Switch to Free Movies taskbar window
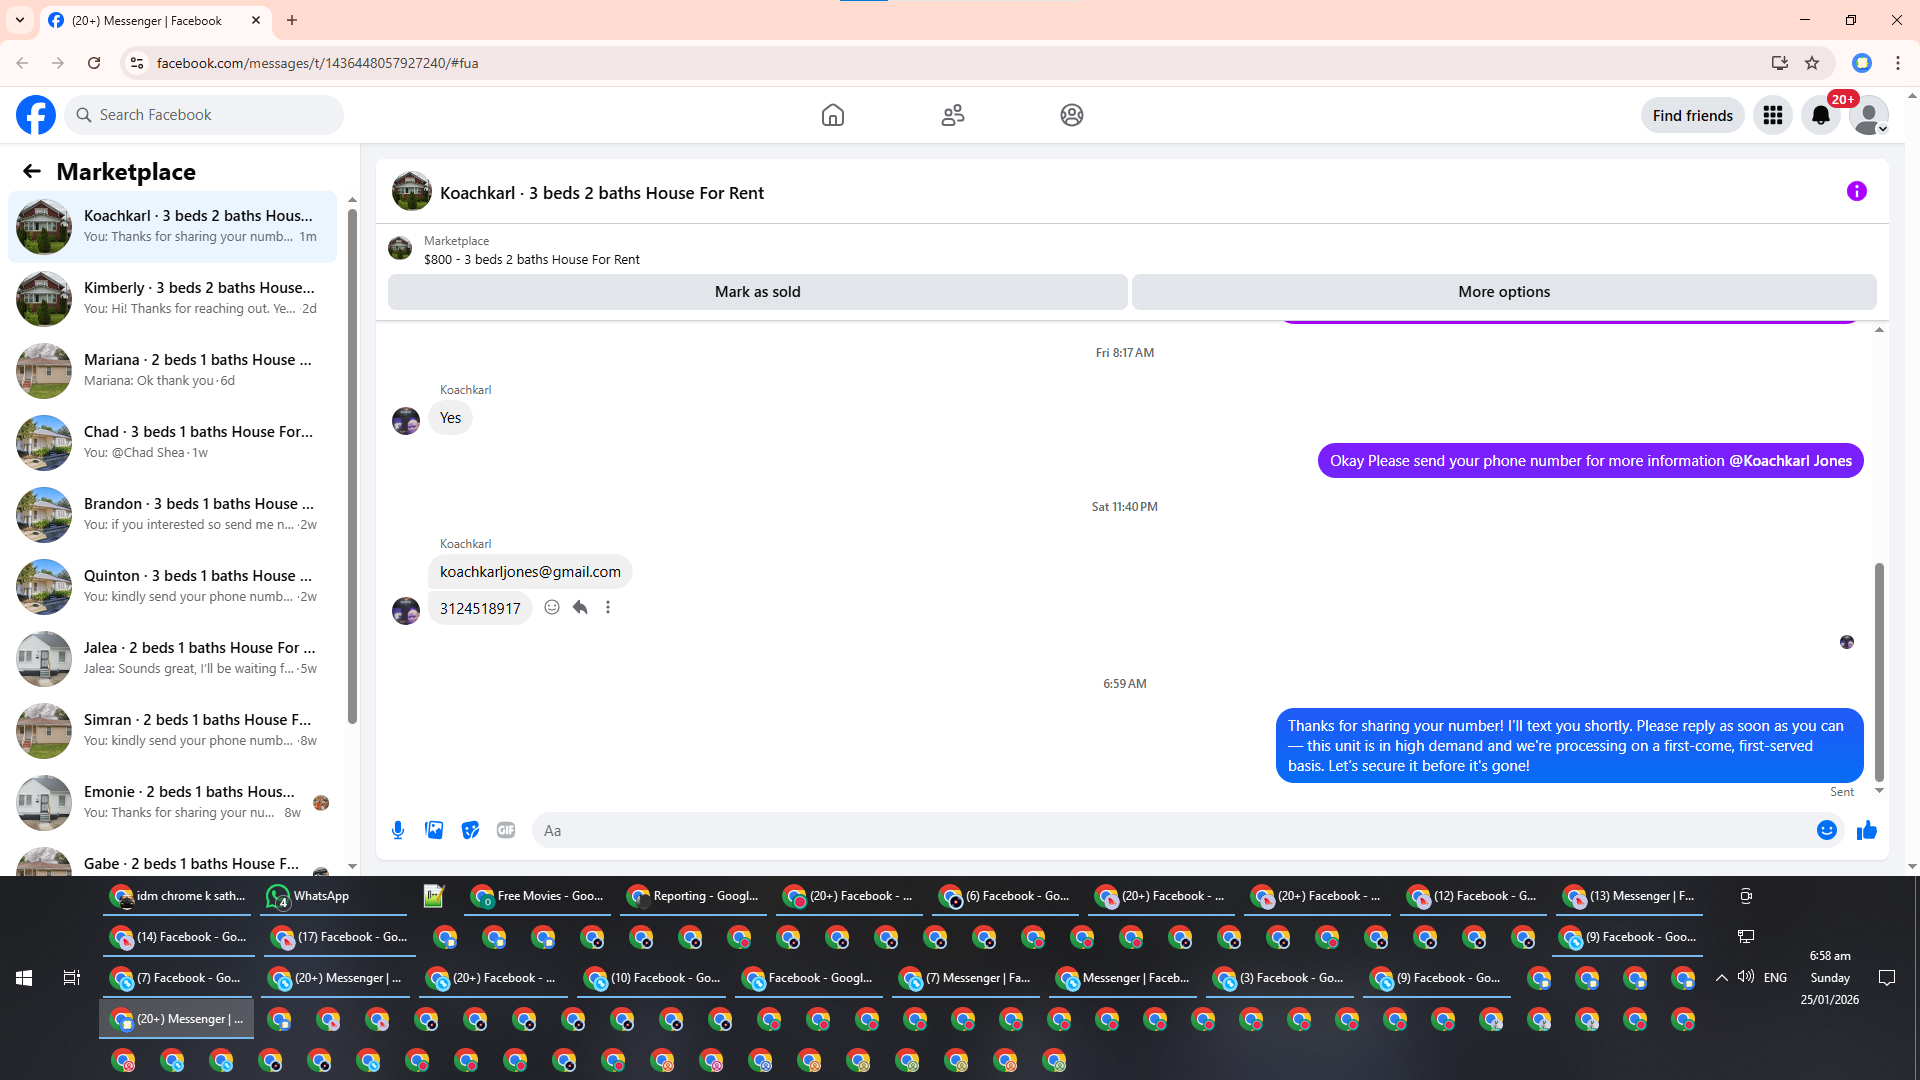1920x1080 pixels. [x=538, y=896]
